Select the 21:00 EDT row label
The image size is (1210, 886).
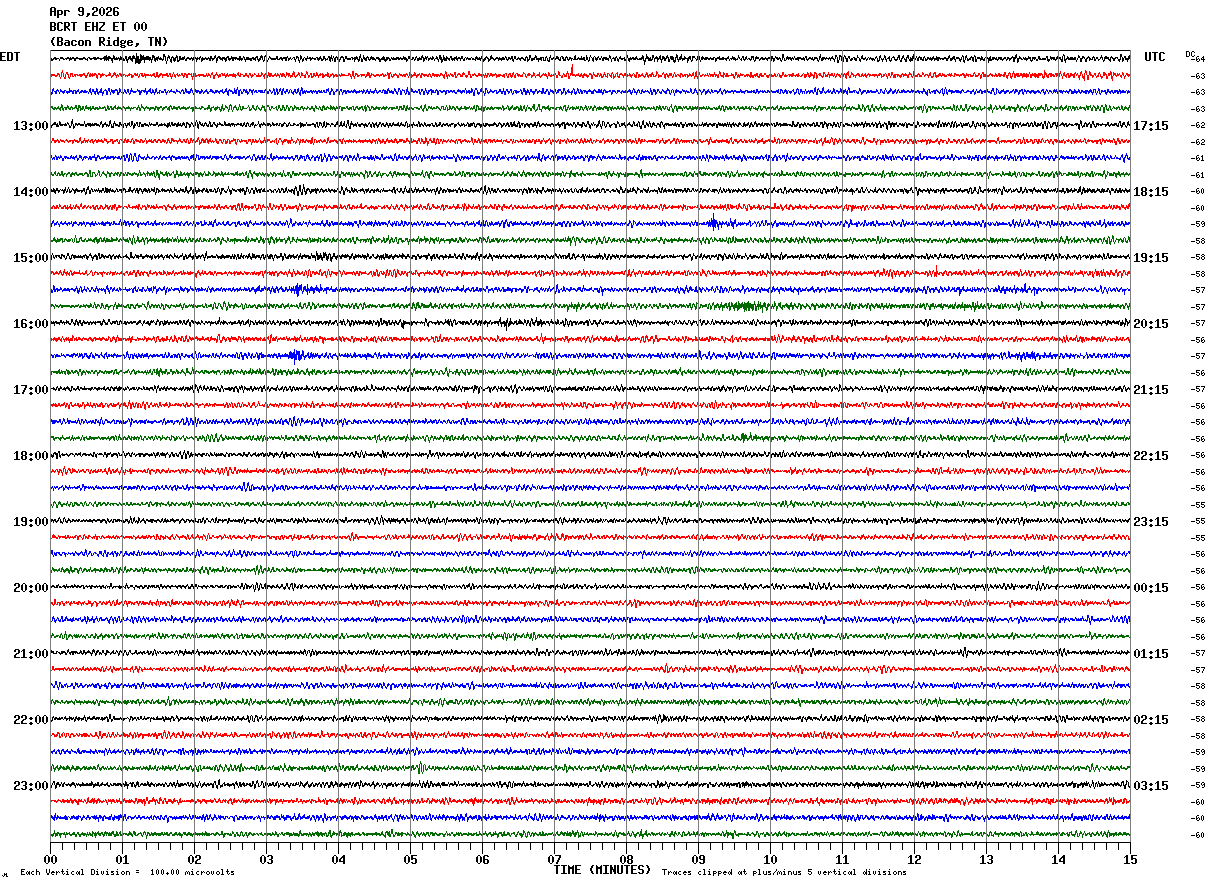(x=30, y=654)
